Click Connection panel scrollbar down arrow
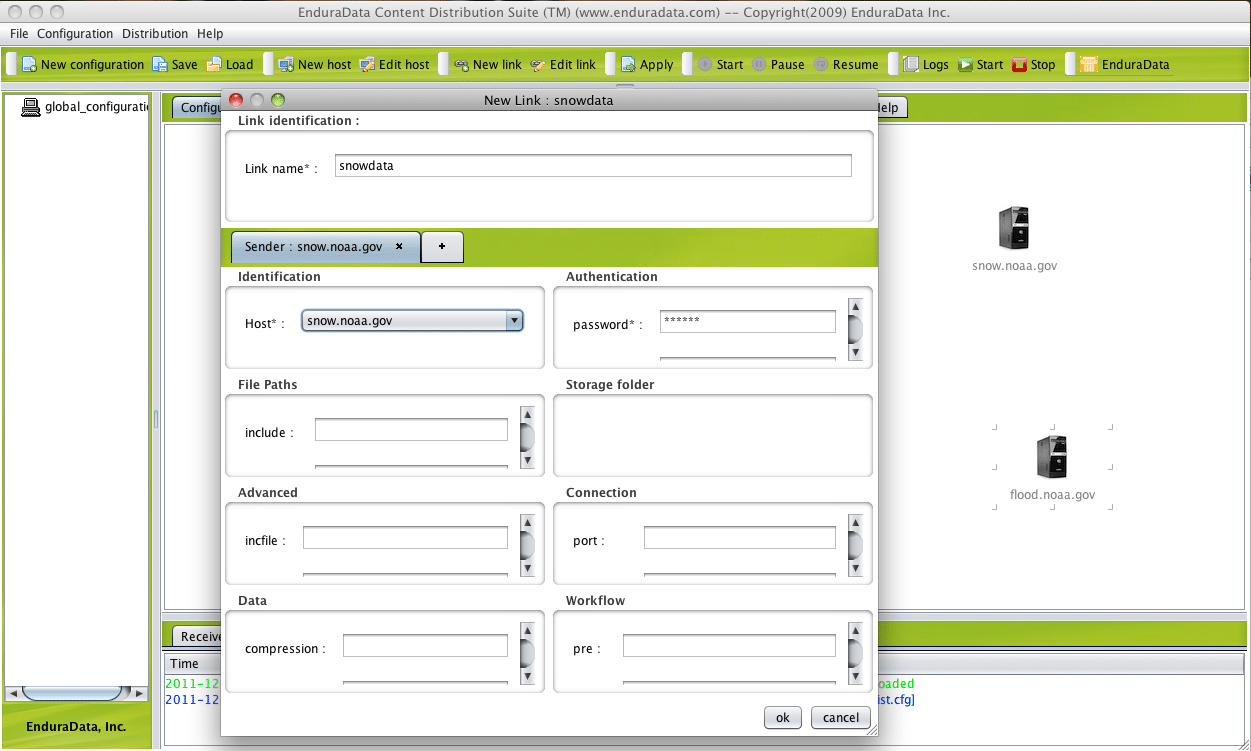1251x751 pixels. [855, 569]
